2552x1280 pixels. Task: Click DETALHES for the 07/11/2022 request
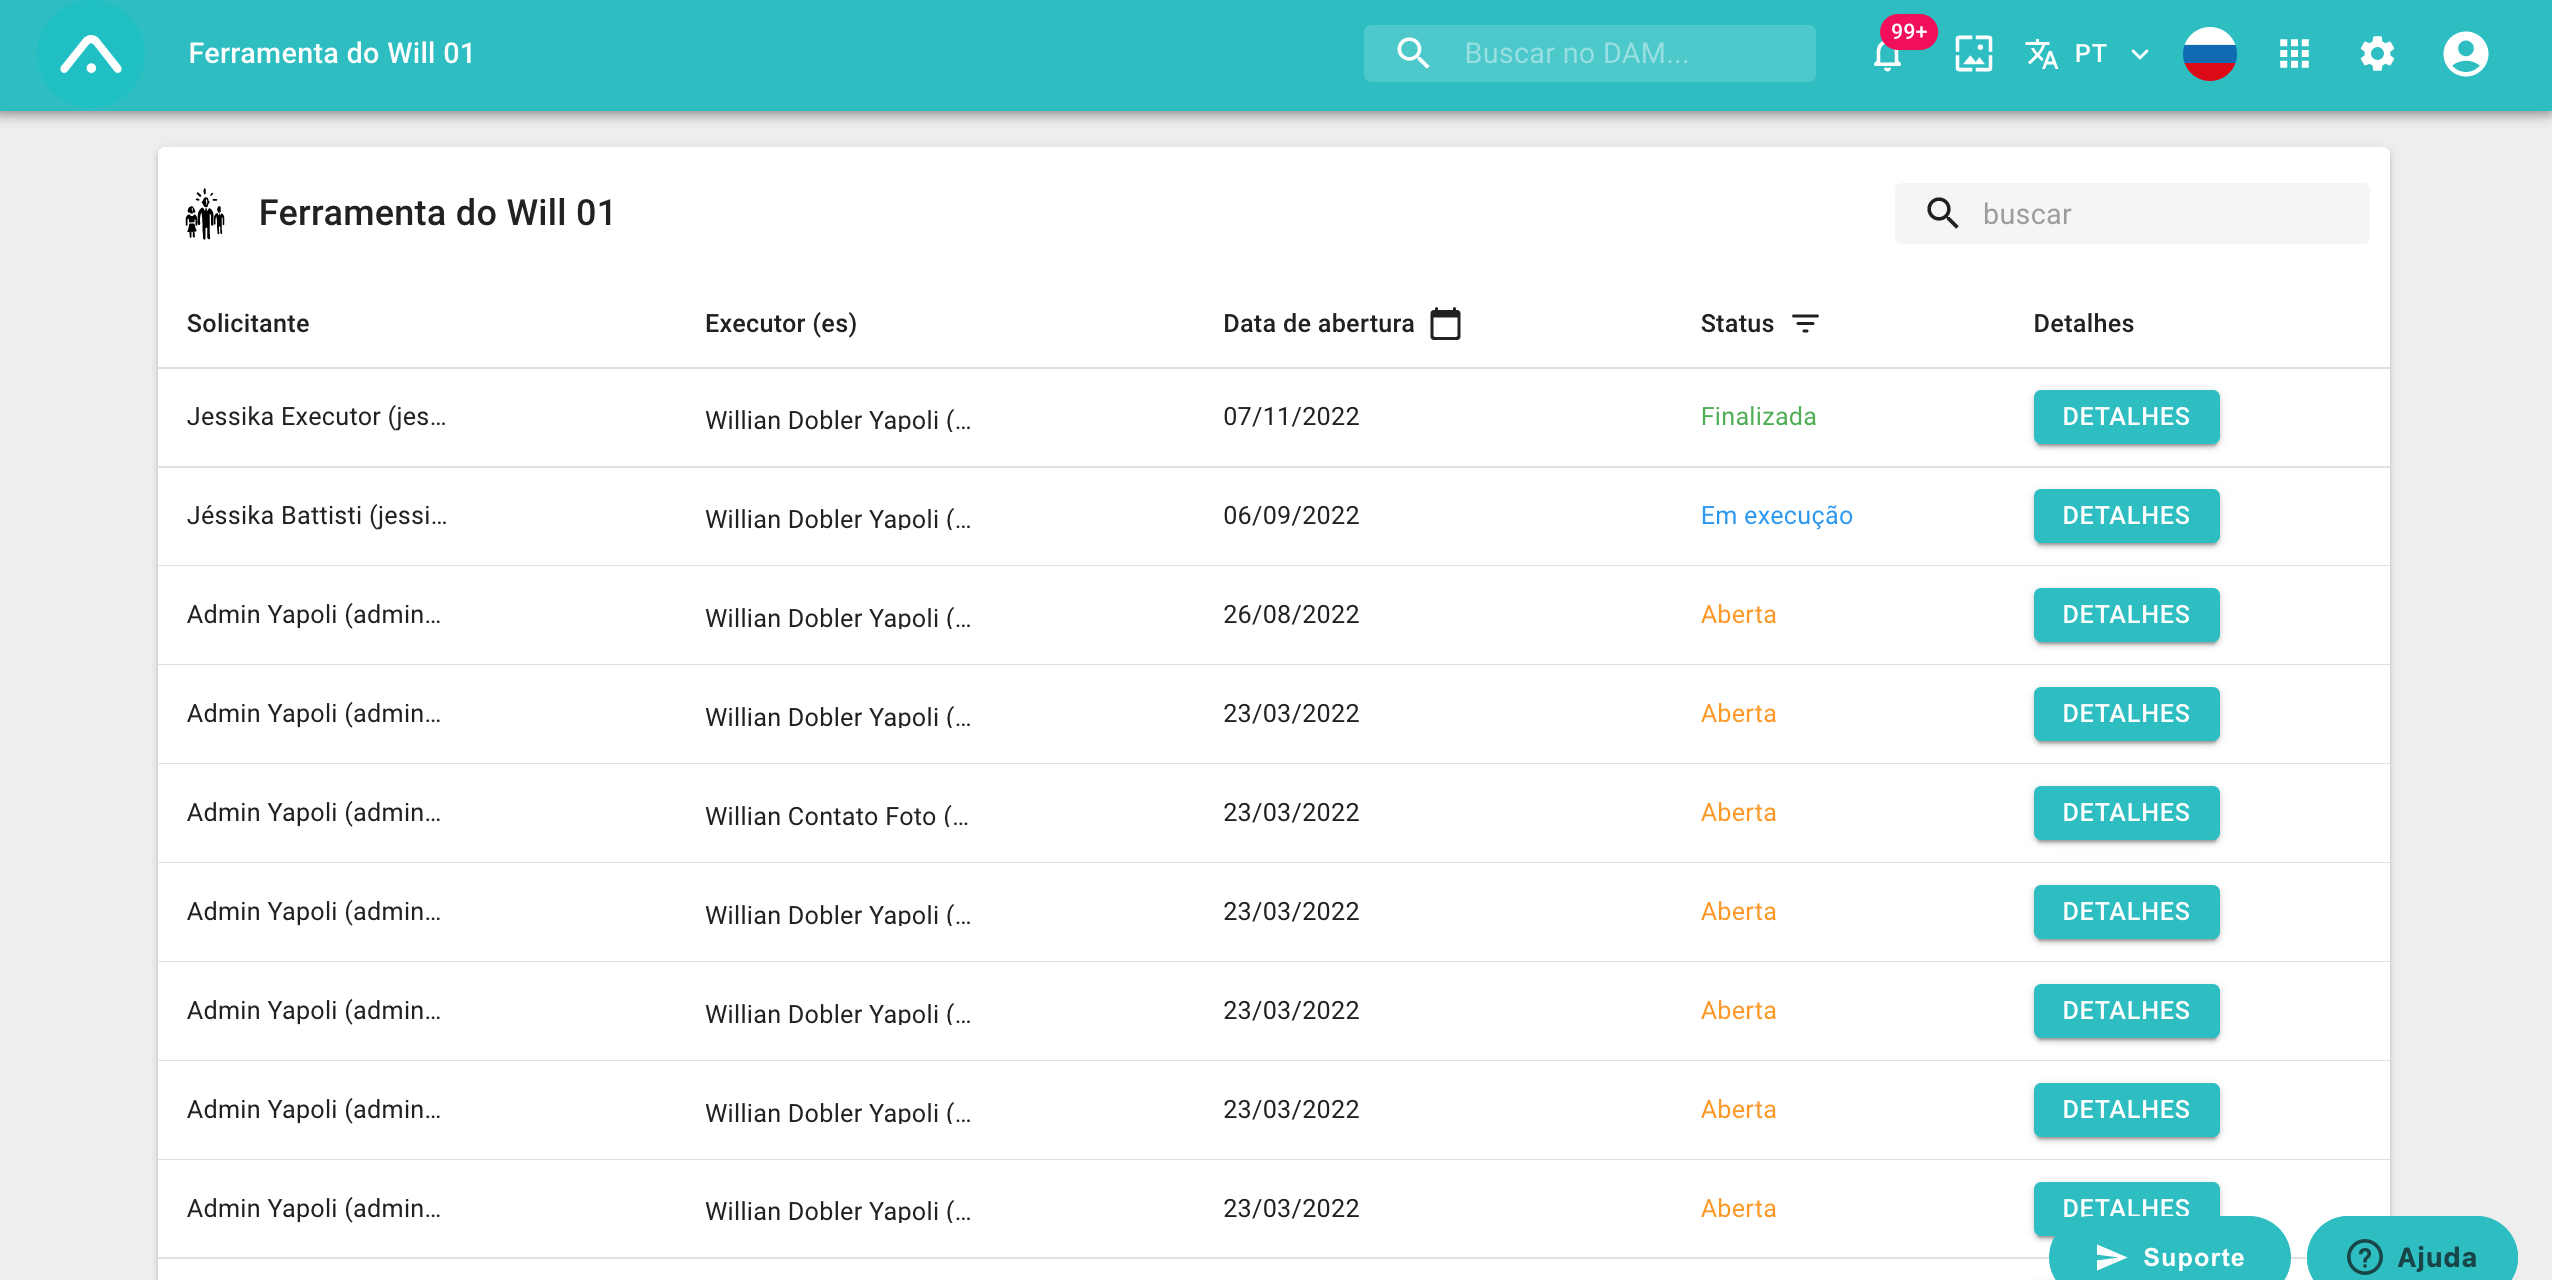coord(2125,417)
